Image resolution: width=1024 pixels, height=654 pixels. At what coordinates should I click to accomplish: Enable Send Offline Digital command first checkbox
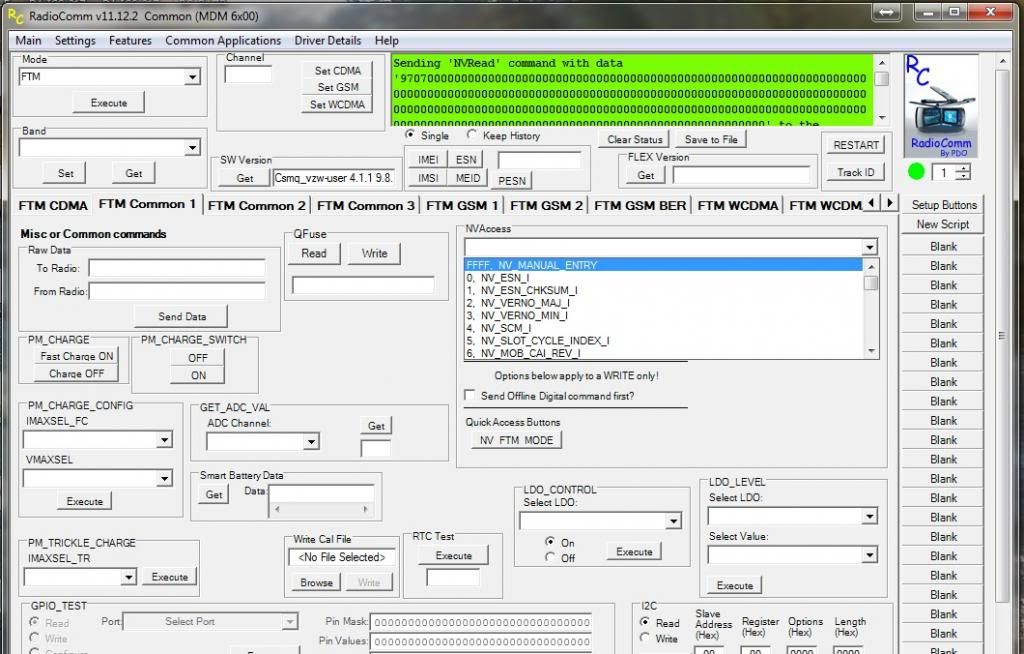click(x=470, y=395)
